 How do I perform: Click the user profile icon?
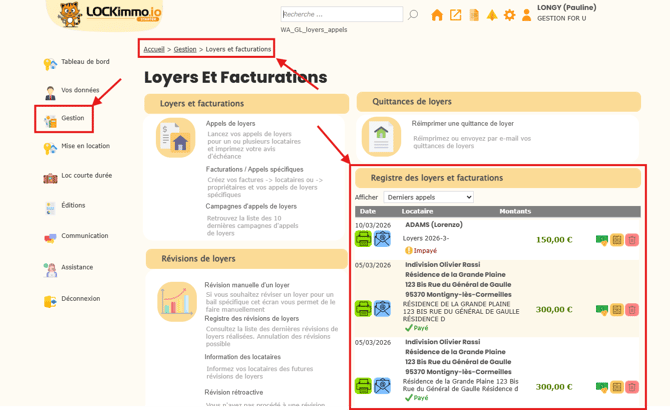click(526, 15)
